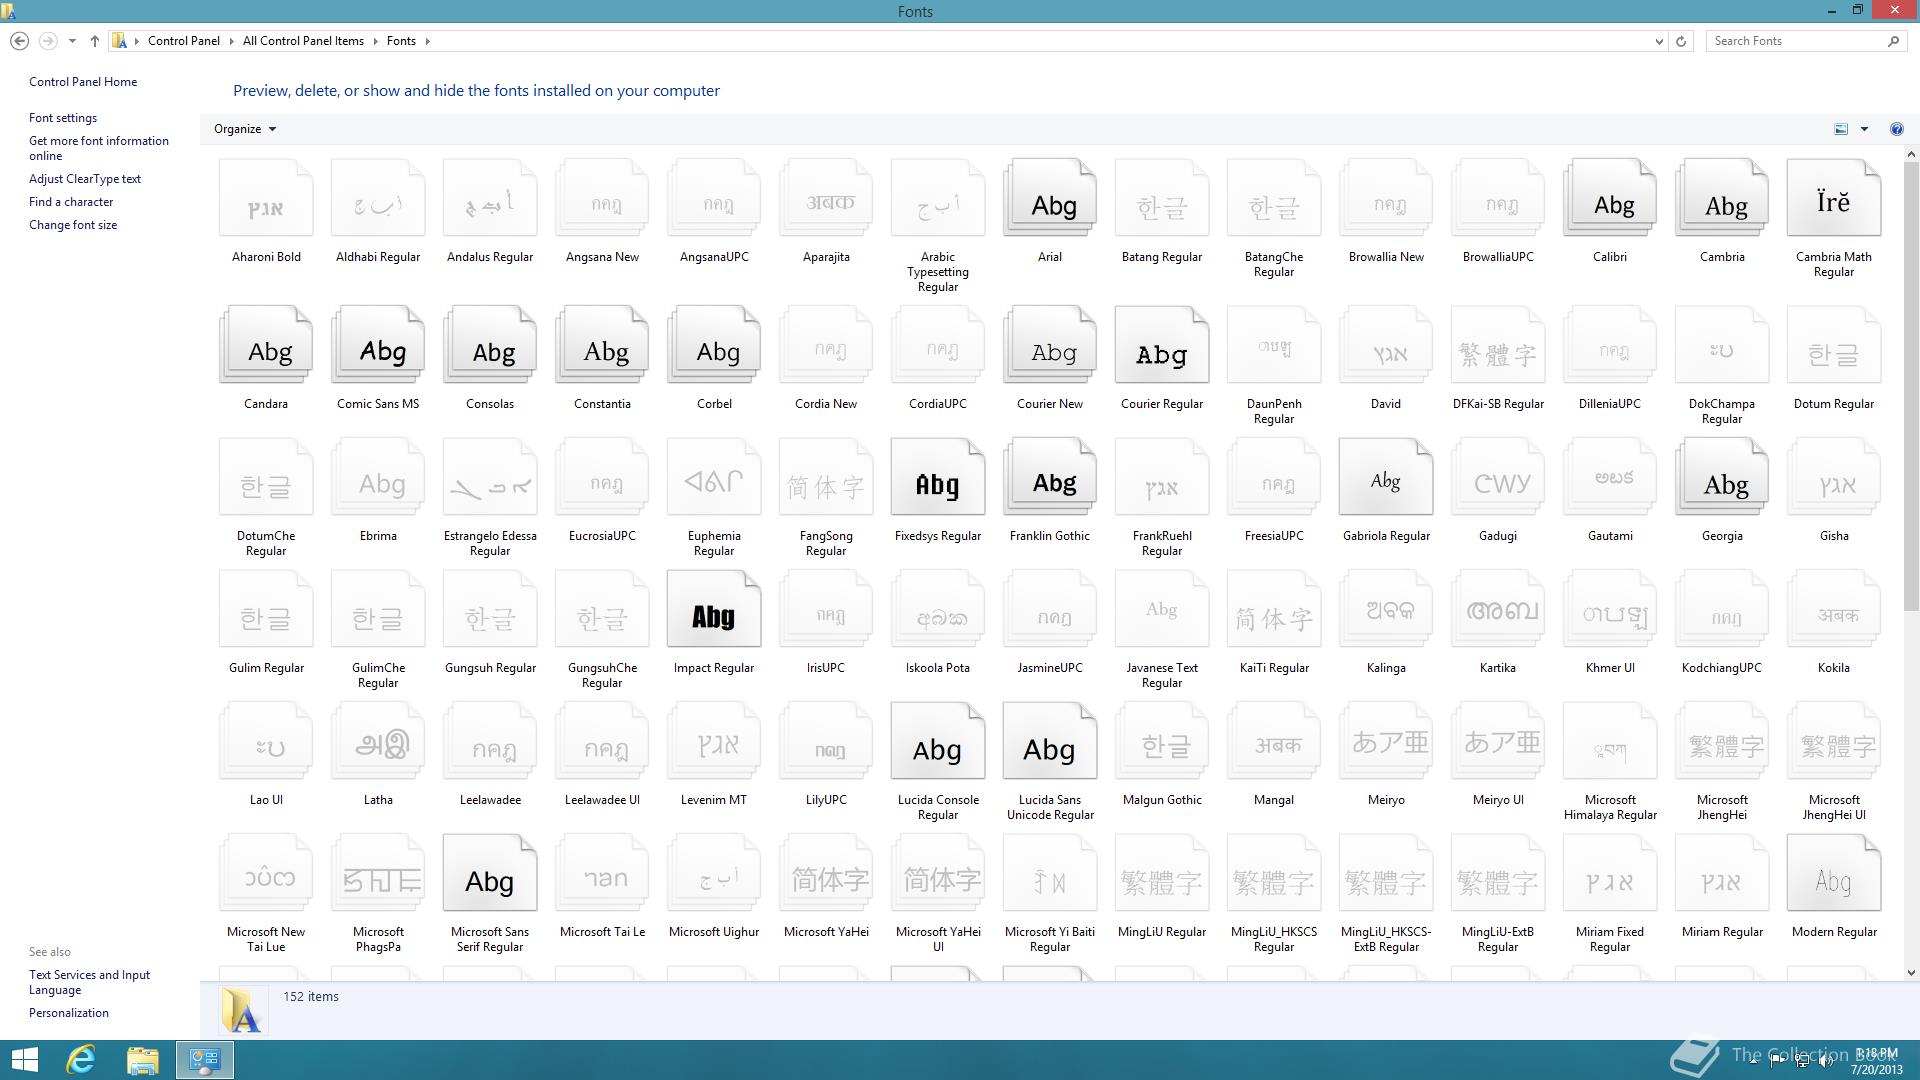Select the Euphemia Regular font

[714, 477]
